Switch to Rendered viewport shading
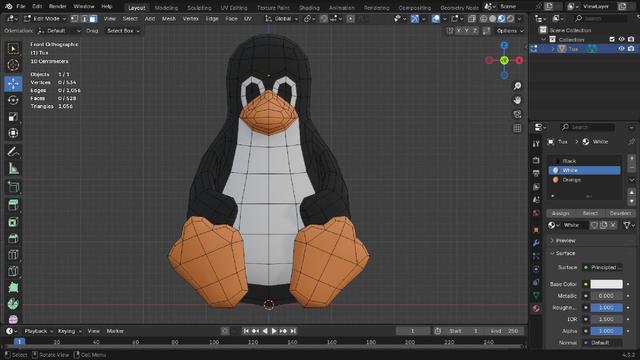 click(x=510, y=19)
